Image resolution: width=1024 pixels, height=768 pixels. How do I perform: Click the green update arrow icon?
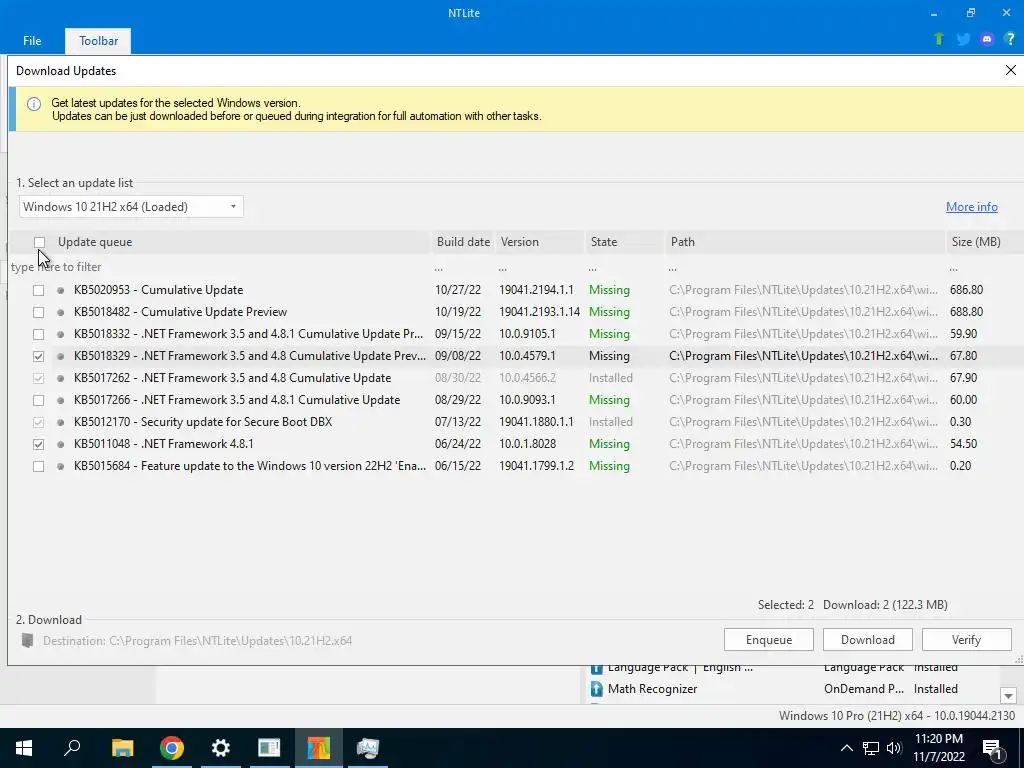coord(939,39)
